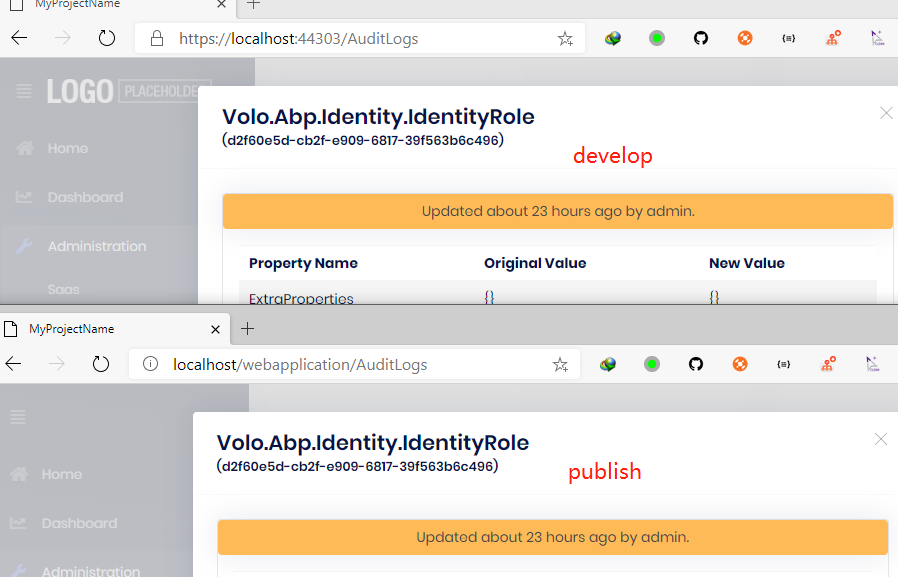Select the MyProjectName tab of the localhost/webapplication window

(100, 329)
